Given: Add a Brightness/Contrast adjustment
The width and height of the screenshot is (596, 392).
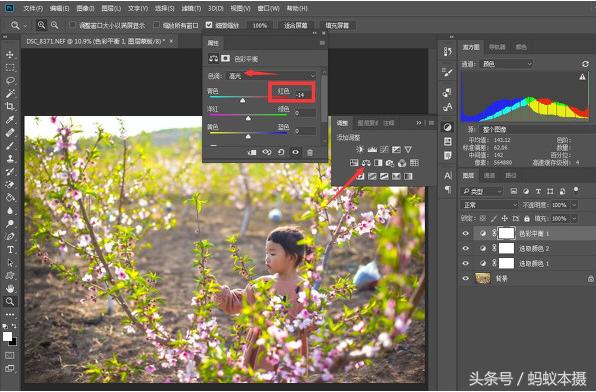Looking at the screenshot, I should 360,149.
